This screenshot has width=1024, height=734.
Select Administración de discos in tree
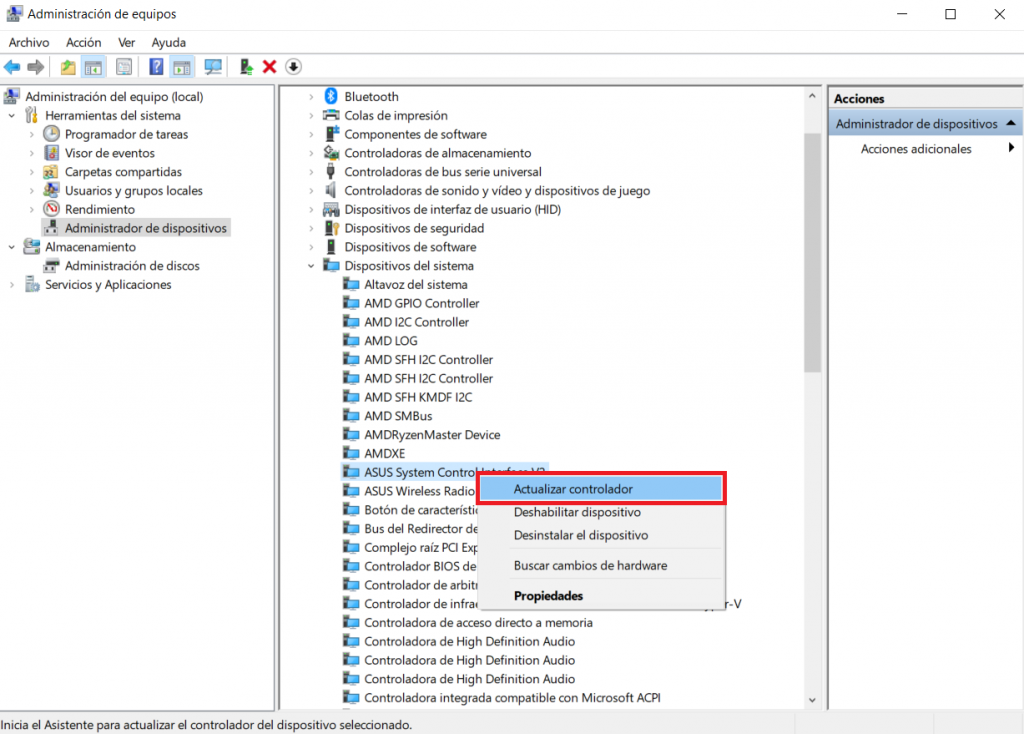[132, 266]
